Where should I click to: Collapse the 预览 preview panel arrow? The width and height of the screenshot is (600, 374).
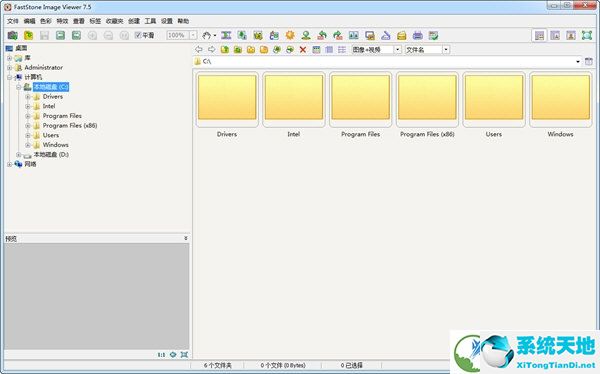point(186,238)
